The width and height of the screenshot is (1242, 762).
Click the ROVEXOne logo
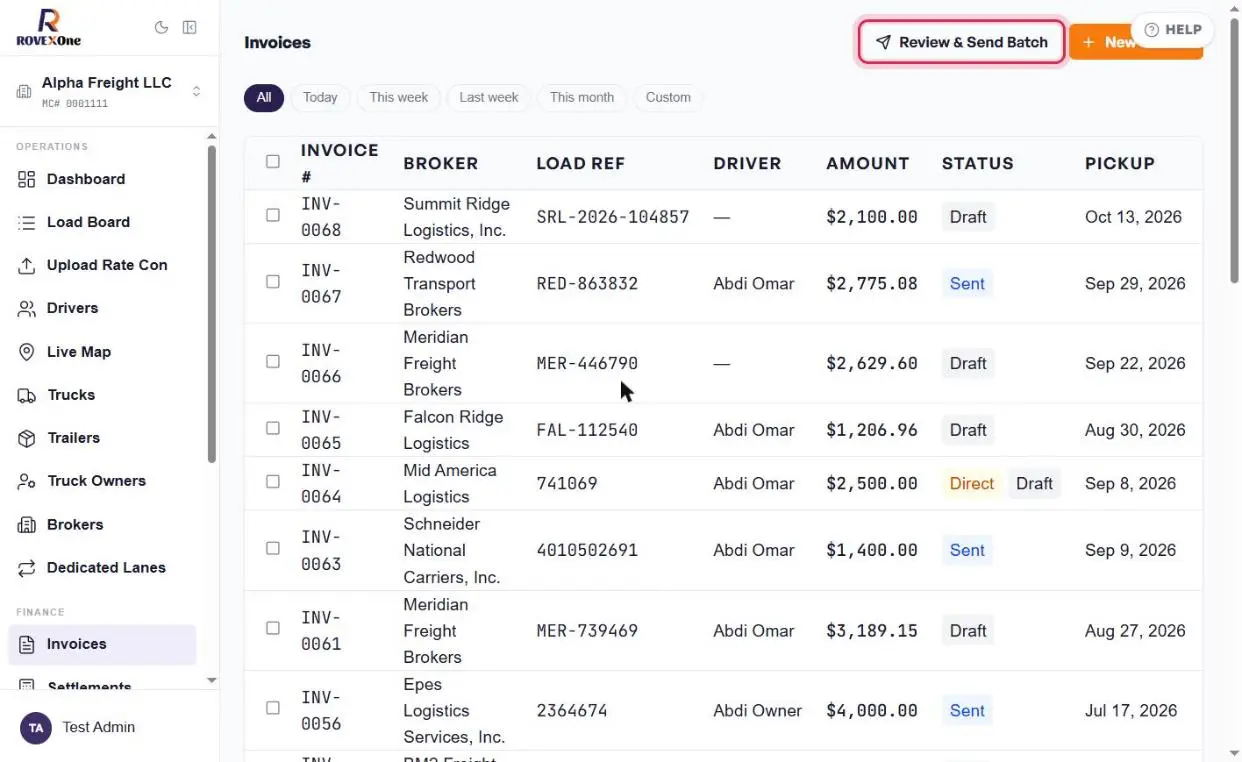48,27
